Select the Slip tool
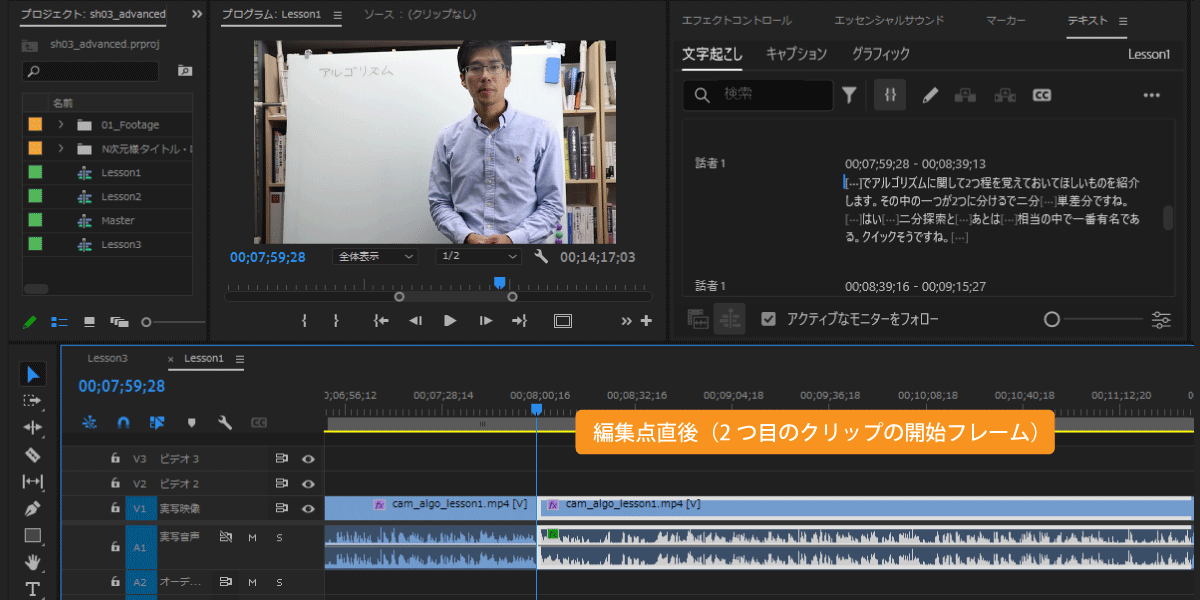This screenshot has width=1200, height=600. 33,481
